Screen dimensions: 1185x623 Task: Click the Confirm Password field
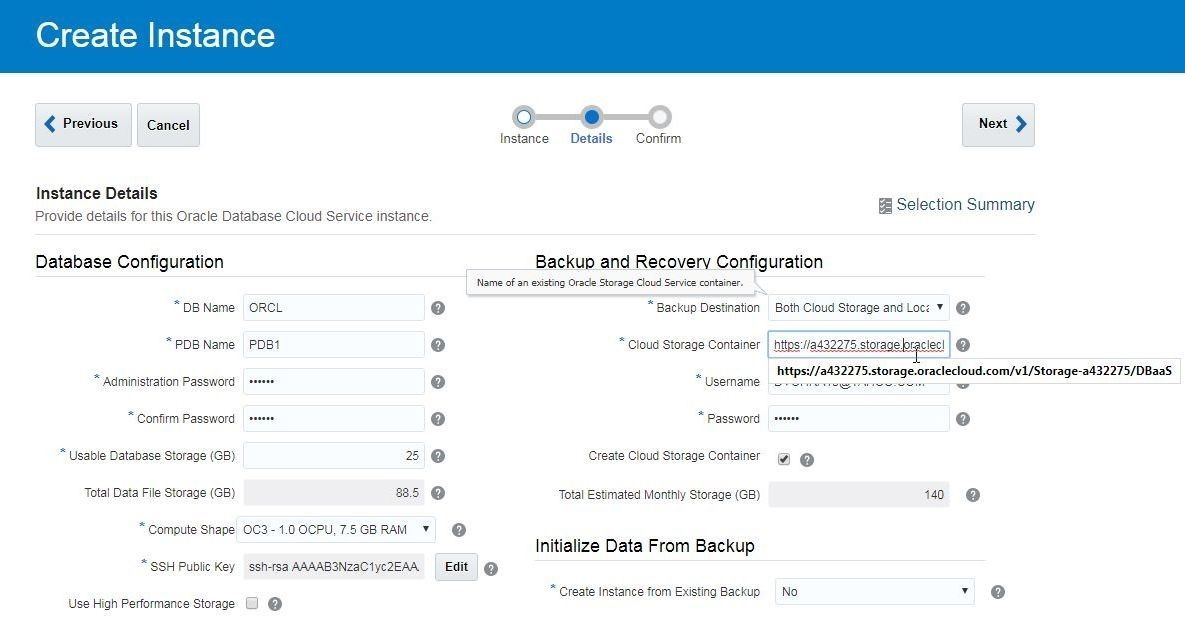click(334, 419)
